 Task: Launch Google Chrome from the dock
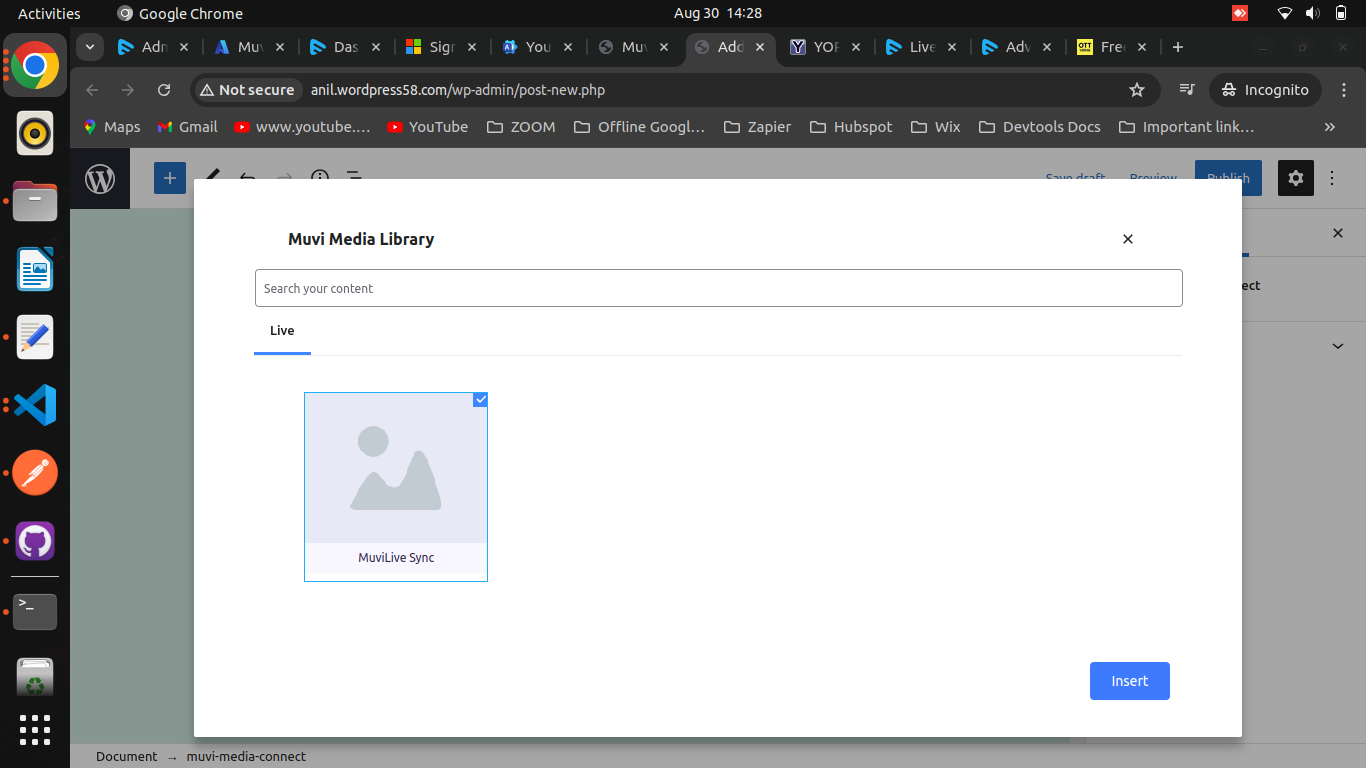pos(35,65)
